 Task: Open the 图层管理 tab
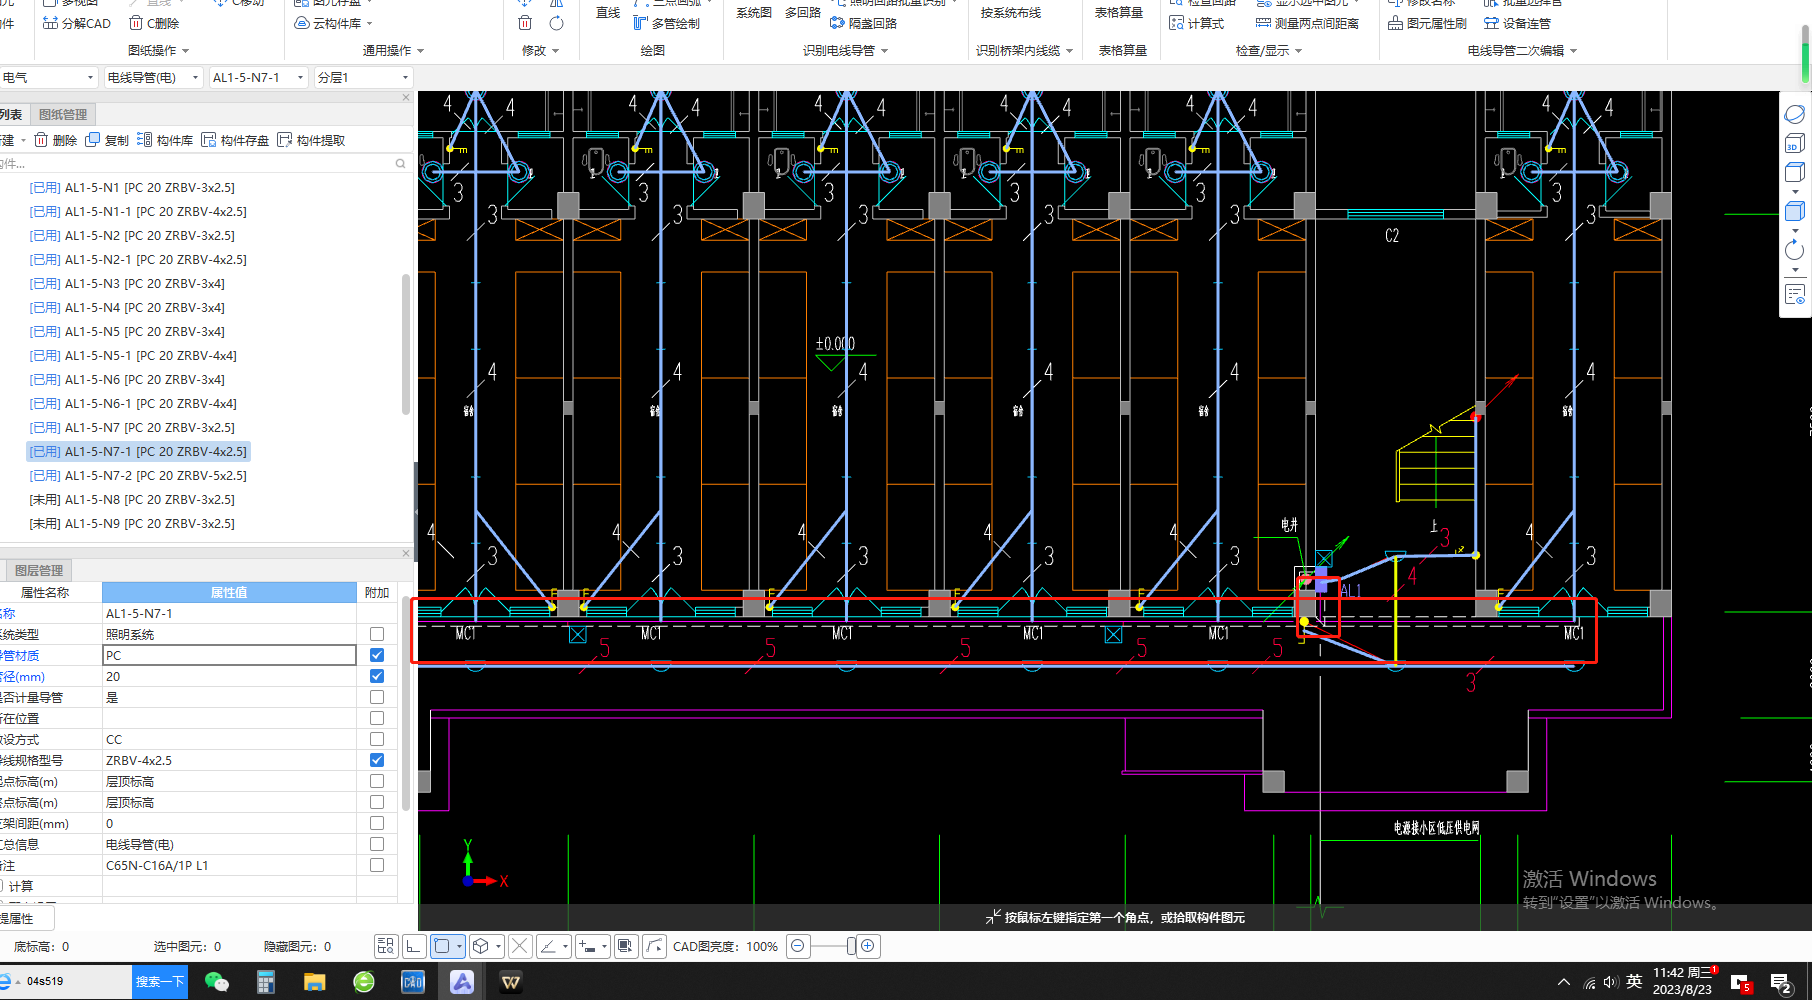(39, 570)
